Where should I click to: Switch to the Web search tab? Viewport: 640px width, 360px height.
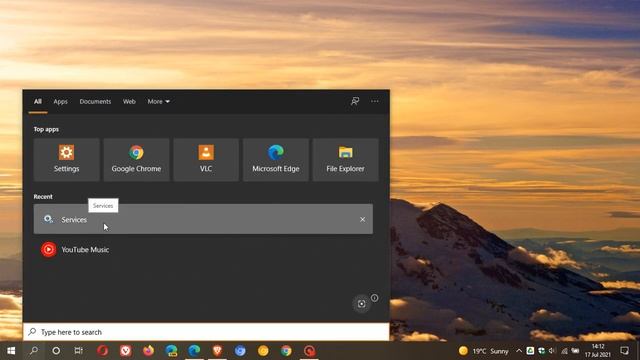(129, 102)
